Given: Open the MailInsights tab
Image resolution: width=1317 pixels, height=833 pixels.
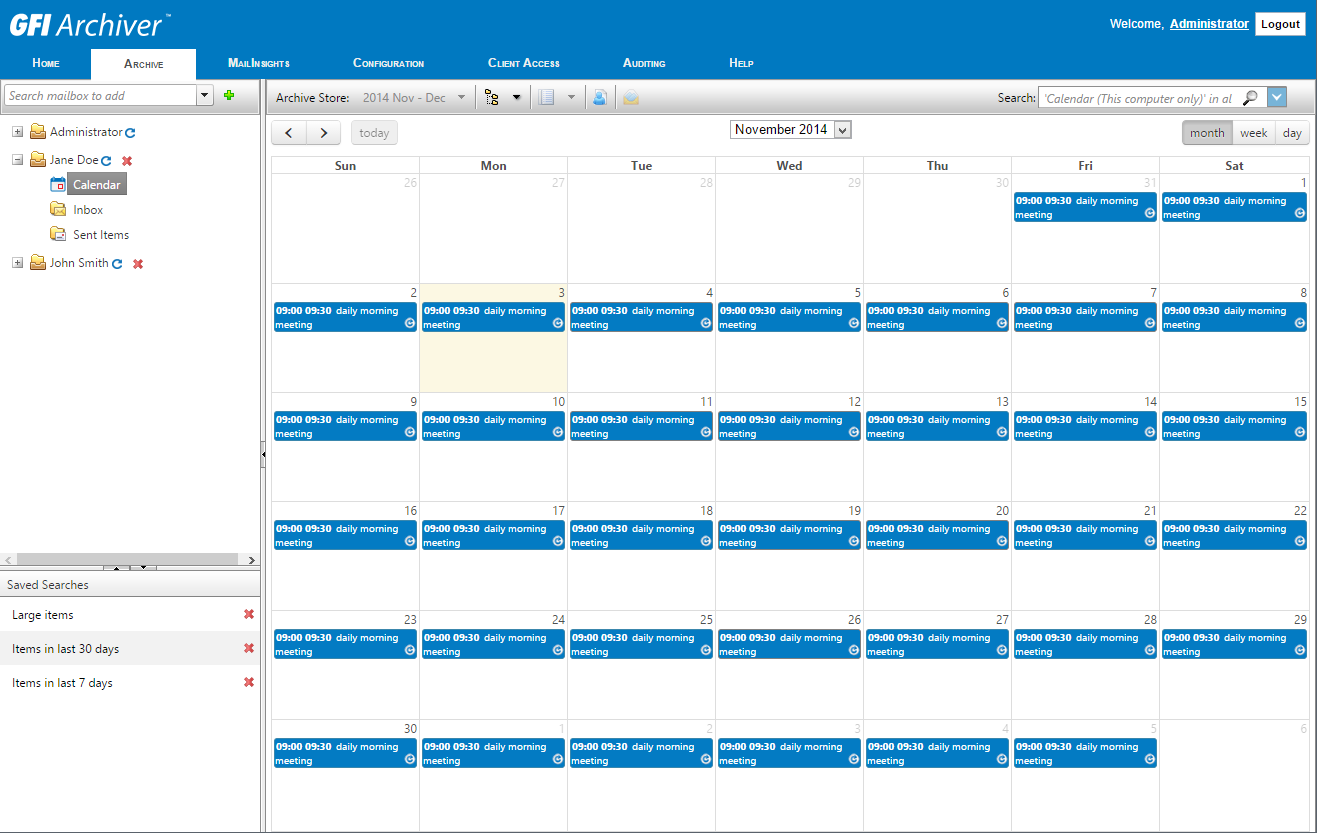Looking at the screenshot, I should point(258,63).
